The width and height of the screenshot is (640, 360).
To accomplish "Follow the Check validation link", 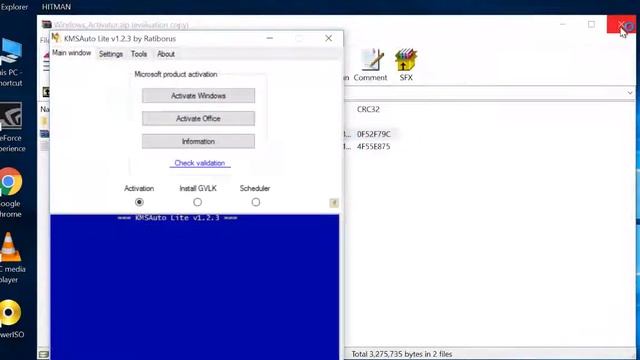I will click(200, 163).
